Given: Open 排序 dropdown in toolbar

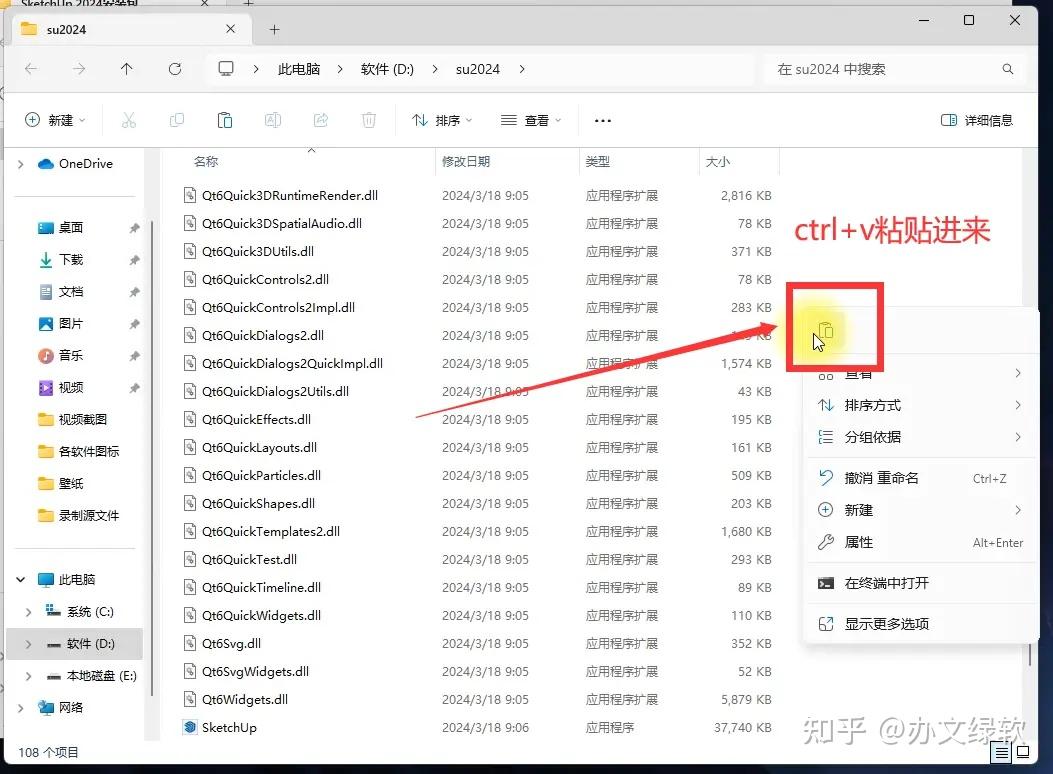Looking at the screenshot, I should click(x=442, y=120).
